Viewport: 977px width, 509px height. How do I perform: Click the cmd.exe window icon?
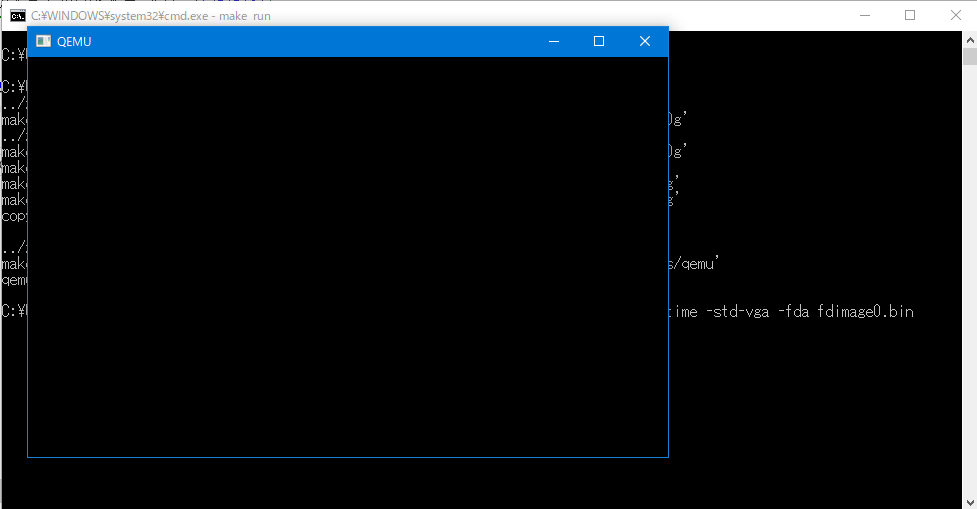(x=17, y=16)
